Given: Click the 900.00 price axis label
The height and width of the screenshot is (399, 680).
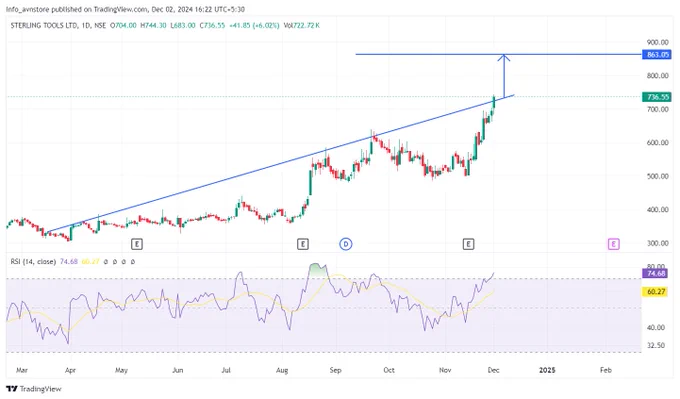Looking at the screenshot, I should (x=657, y=42).
